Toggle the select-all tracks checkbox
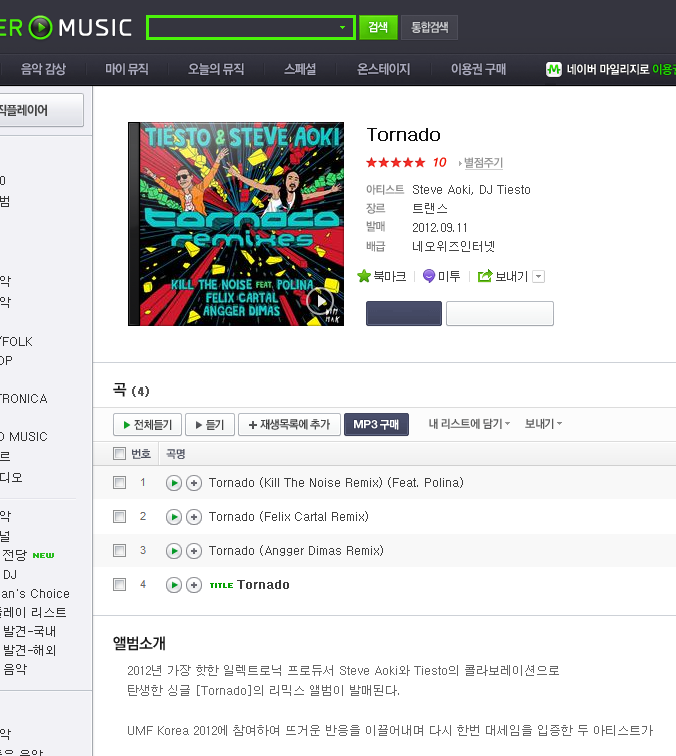The height and width of the screenshot is (756, 676). 119,453
